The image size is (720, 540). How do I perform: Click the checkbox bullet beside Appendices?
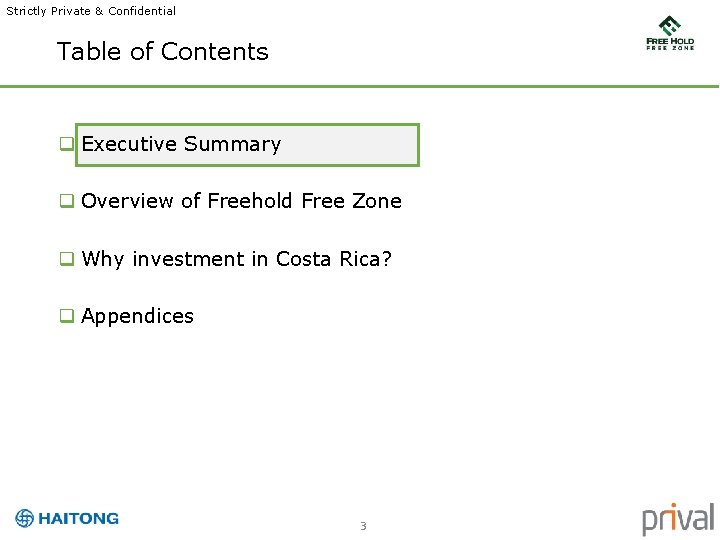click(x=66, y=316)
